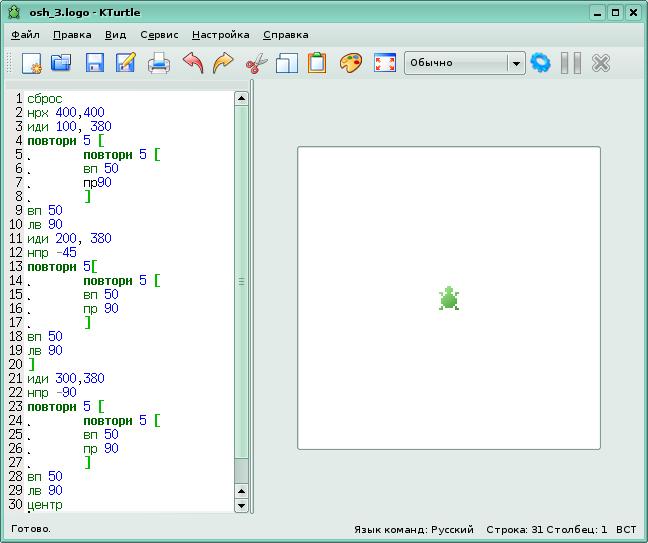Create a new file with toolbar icon
This screenshot has width=648, height=543.
pos(31,63)
